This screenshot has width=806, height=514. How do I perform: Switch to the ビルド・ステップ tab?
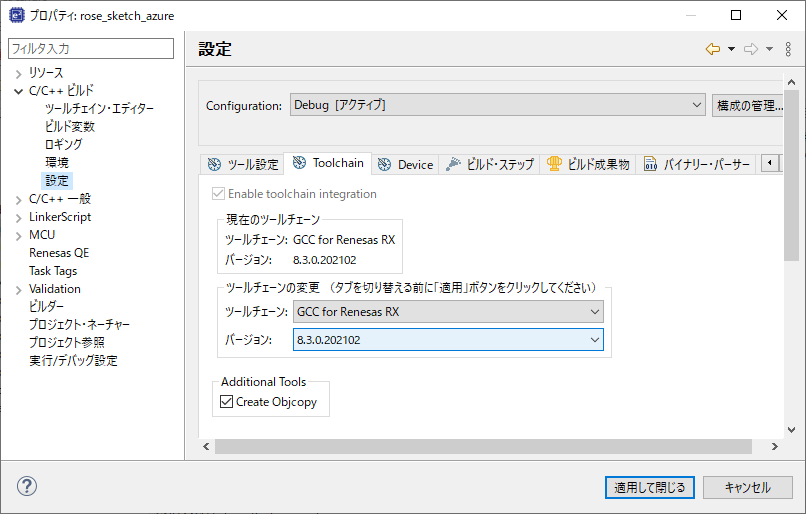(489, 164)
